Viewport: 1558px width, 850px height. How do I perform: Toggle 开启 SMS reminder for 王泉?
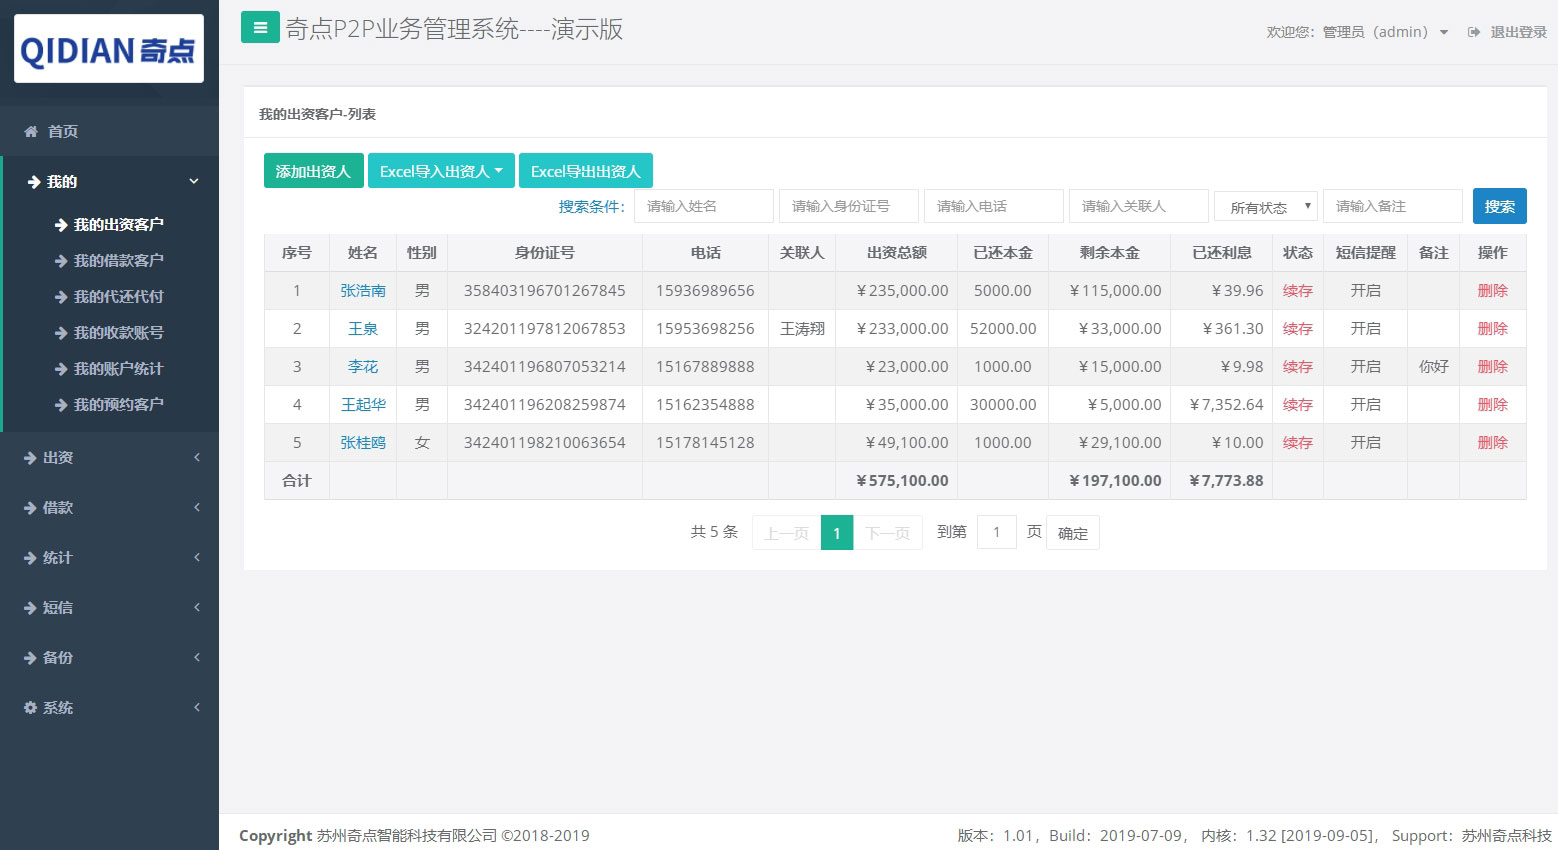(x=1364, y=328)
